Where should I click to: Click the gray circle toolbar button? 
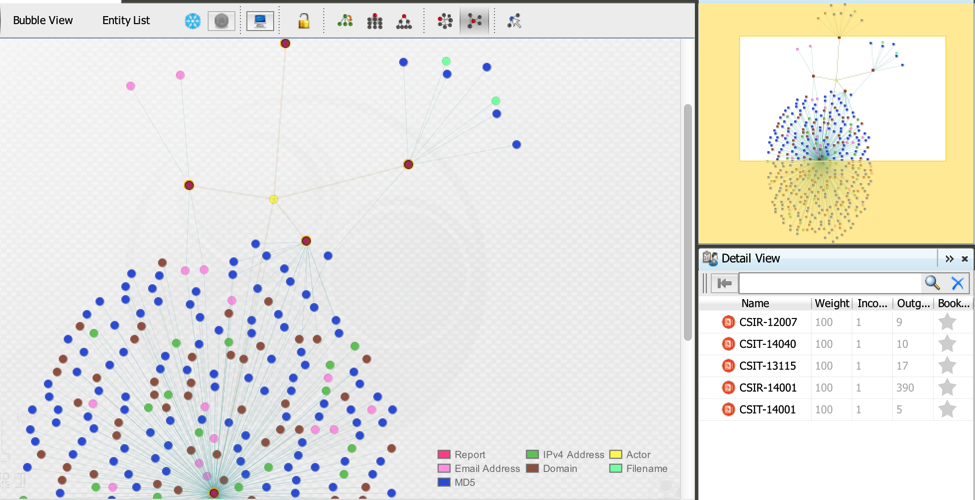tap(222, 21)
